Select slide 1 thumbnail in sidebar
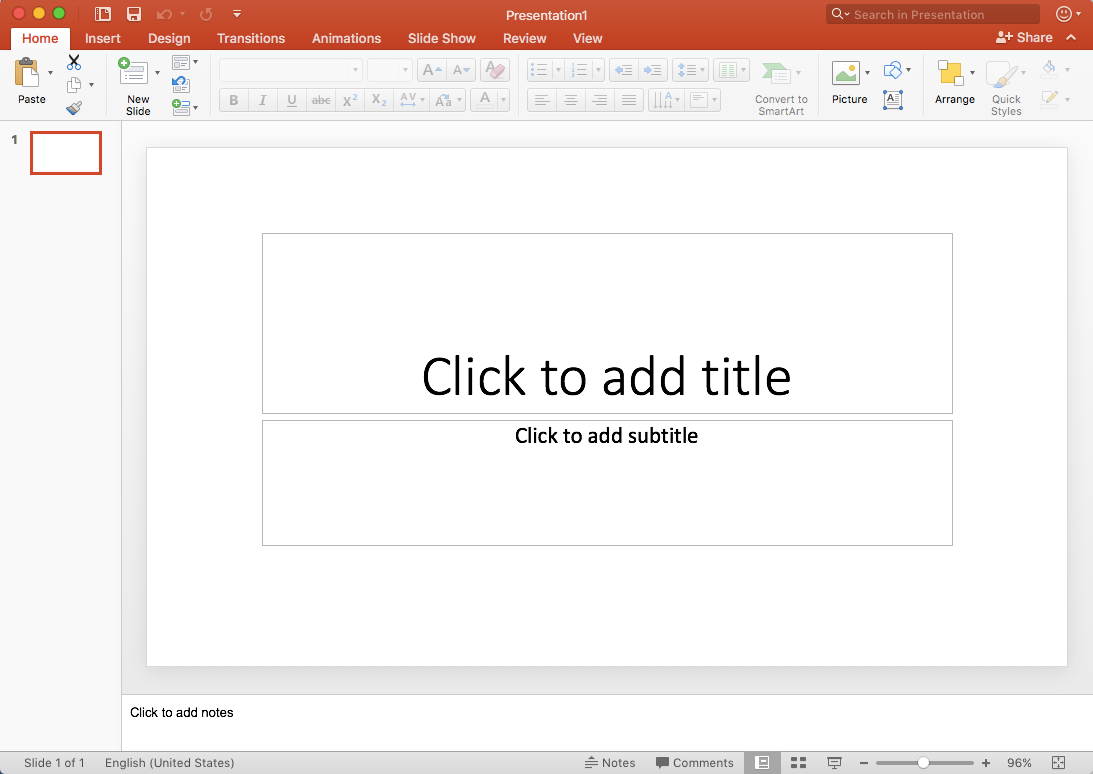Image resolution: width=1093 pixels, height=774 pixels. coord(65,152)
